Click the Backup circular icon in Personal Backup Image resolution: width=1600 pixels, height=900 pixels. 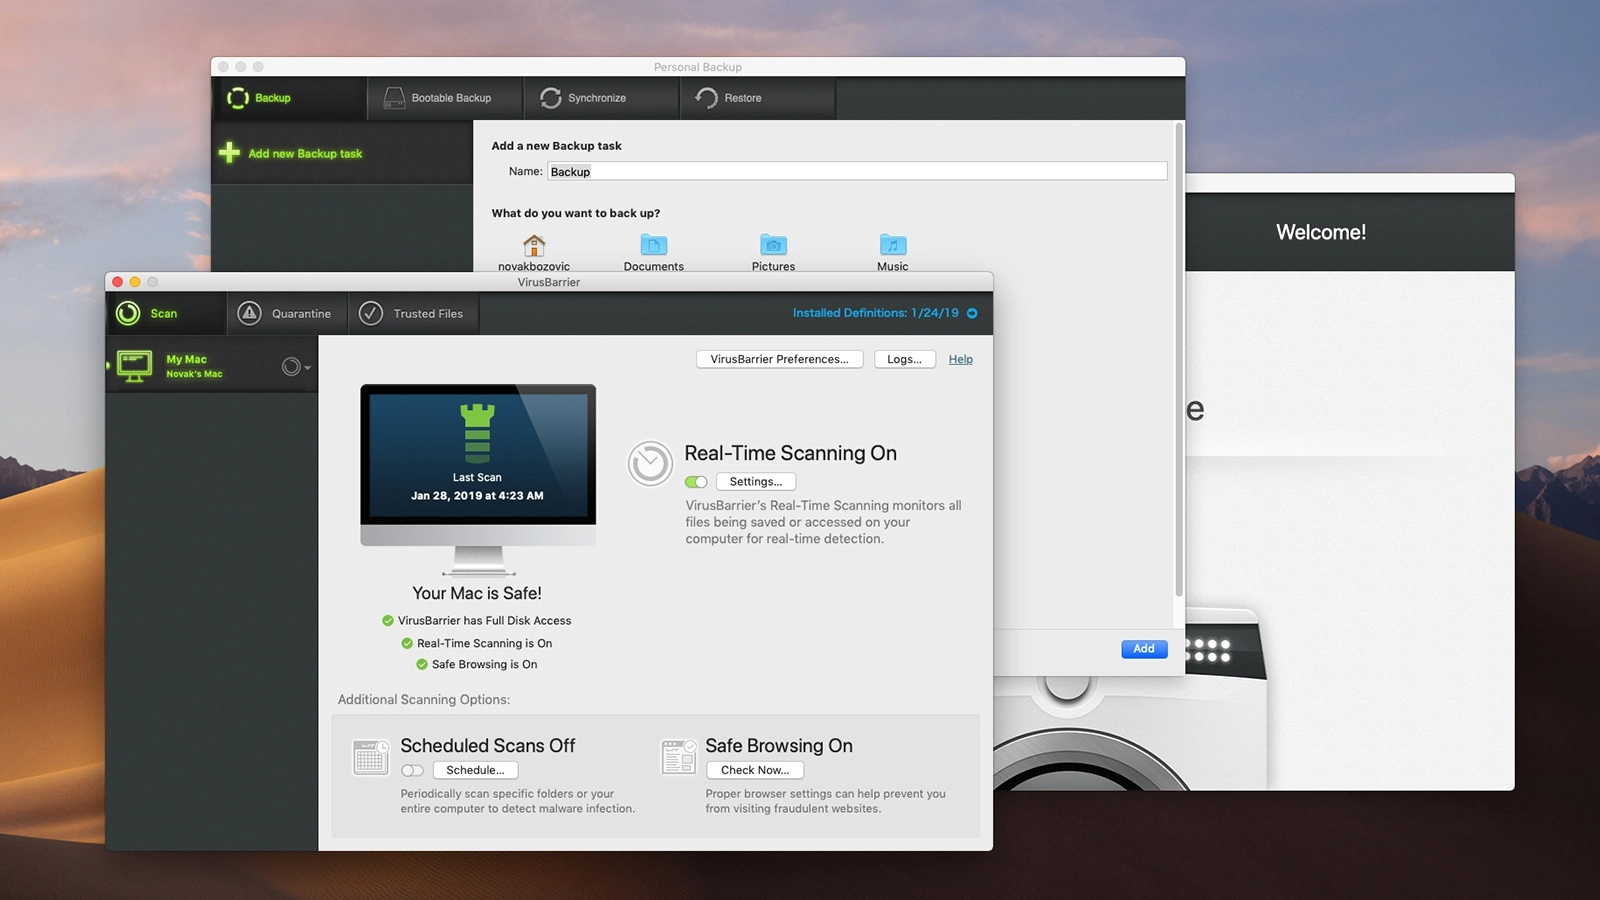click(x=238, y=98)
